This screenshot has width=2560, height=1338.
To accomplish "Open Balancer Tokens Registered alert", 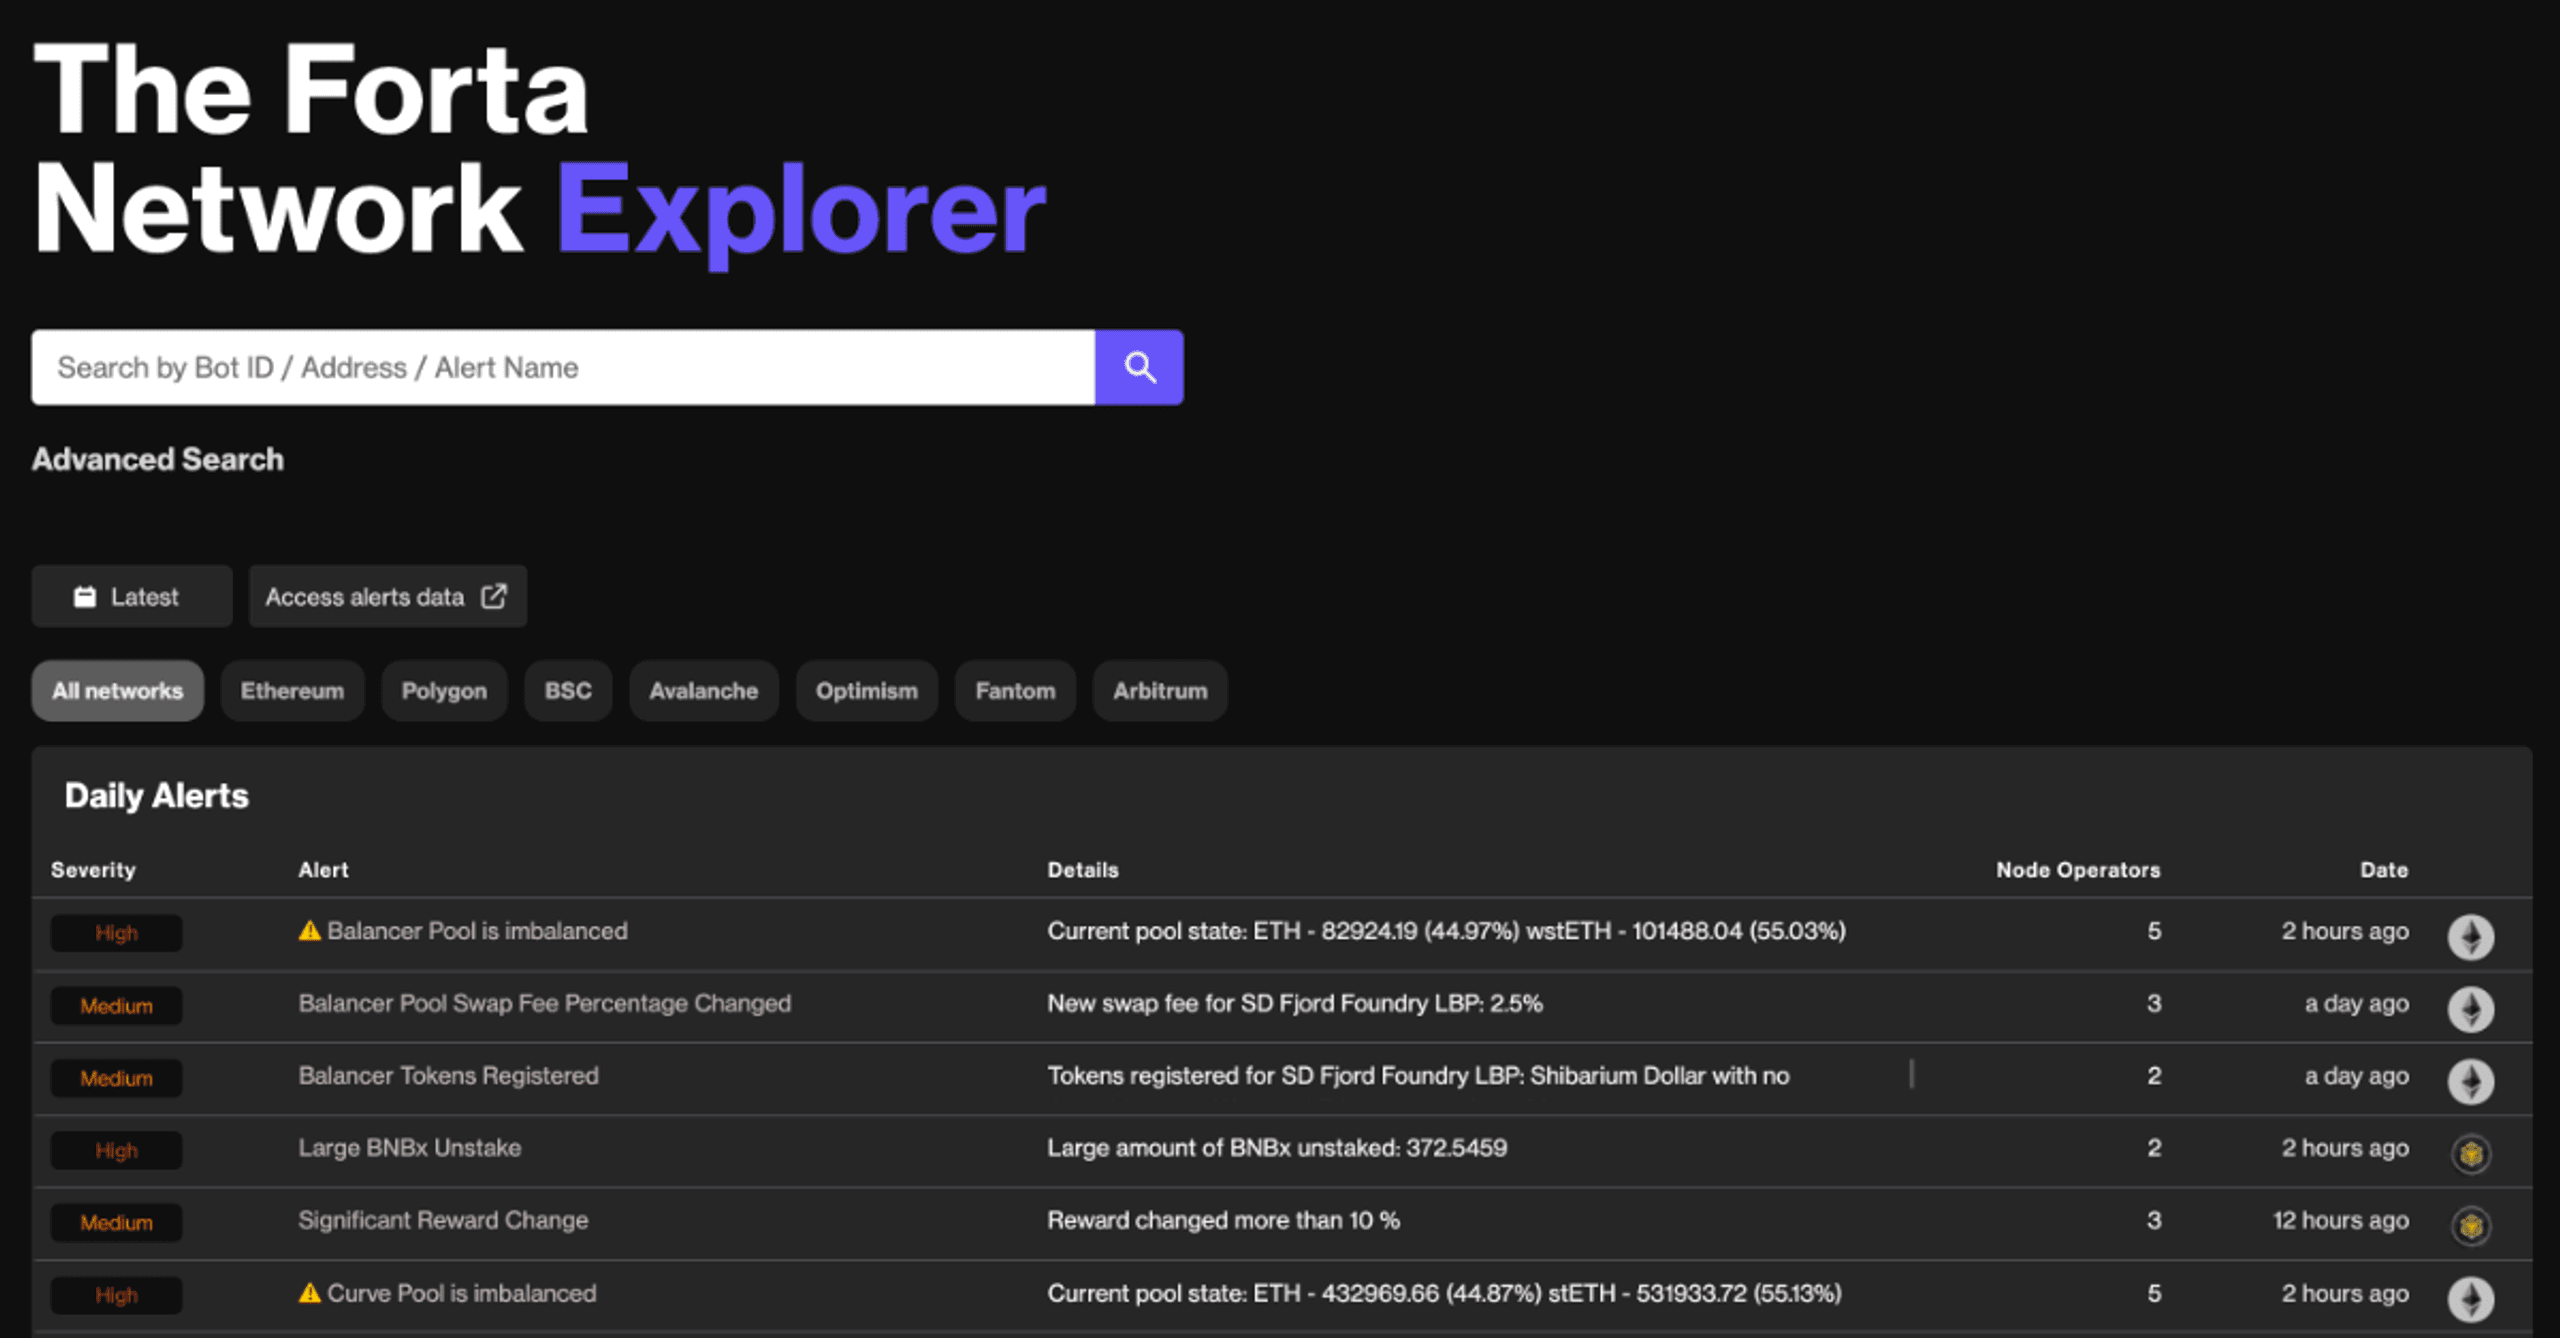I will coord(449,1075).
